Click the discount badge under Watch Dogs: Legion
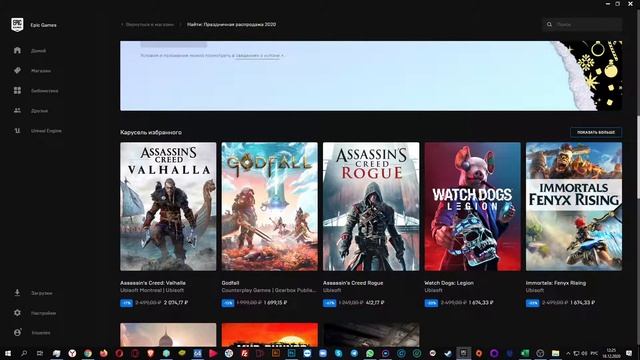The height and width of the screenshot is (360, 640). [431, 303]
